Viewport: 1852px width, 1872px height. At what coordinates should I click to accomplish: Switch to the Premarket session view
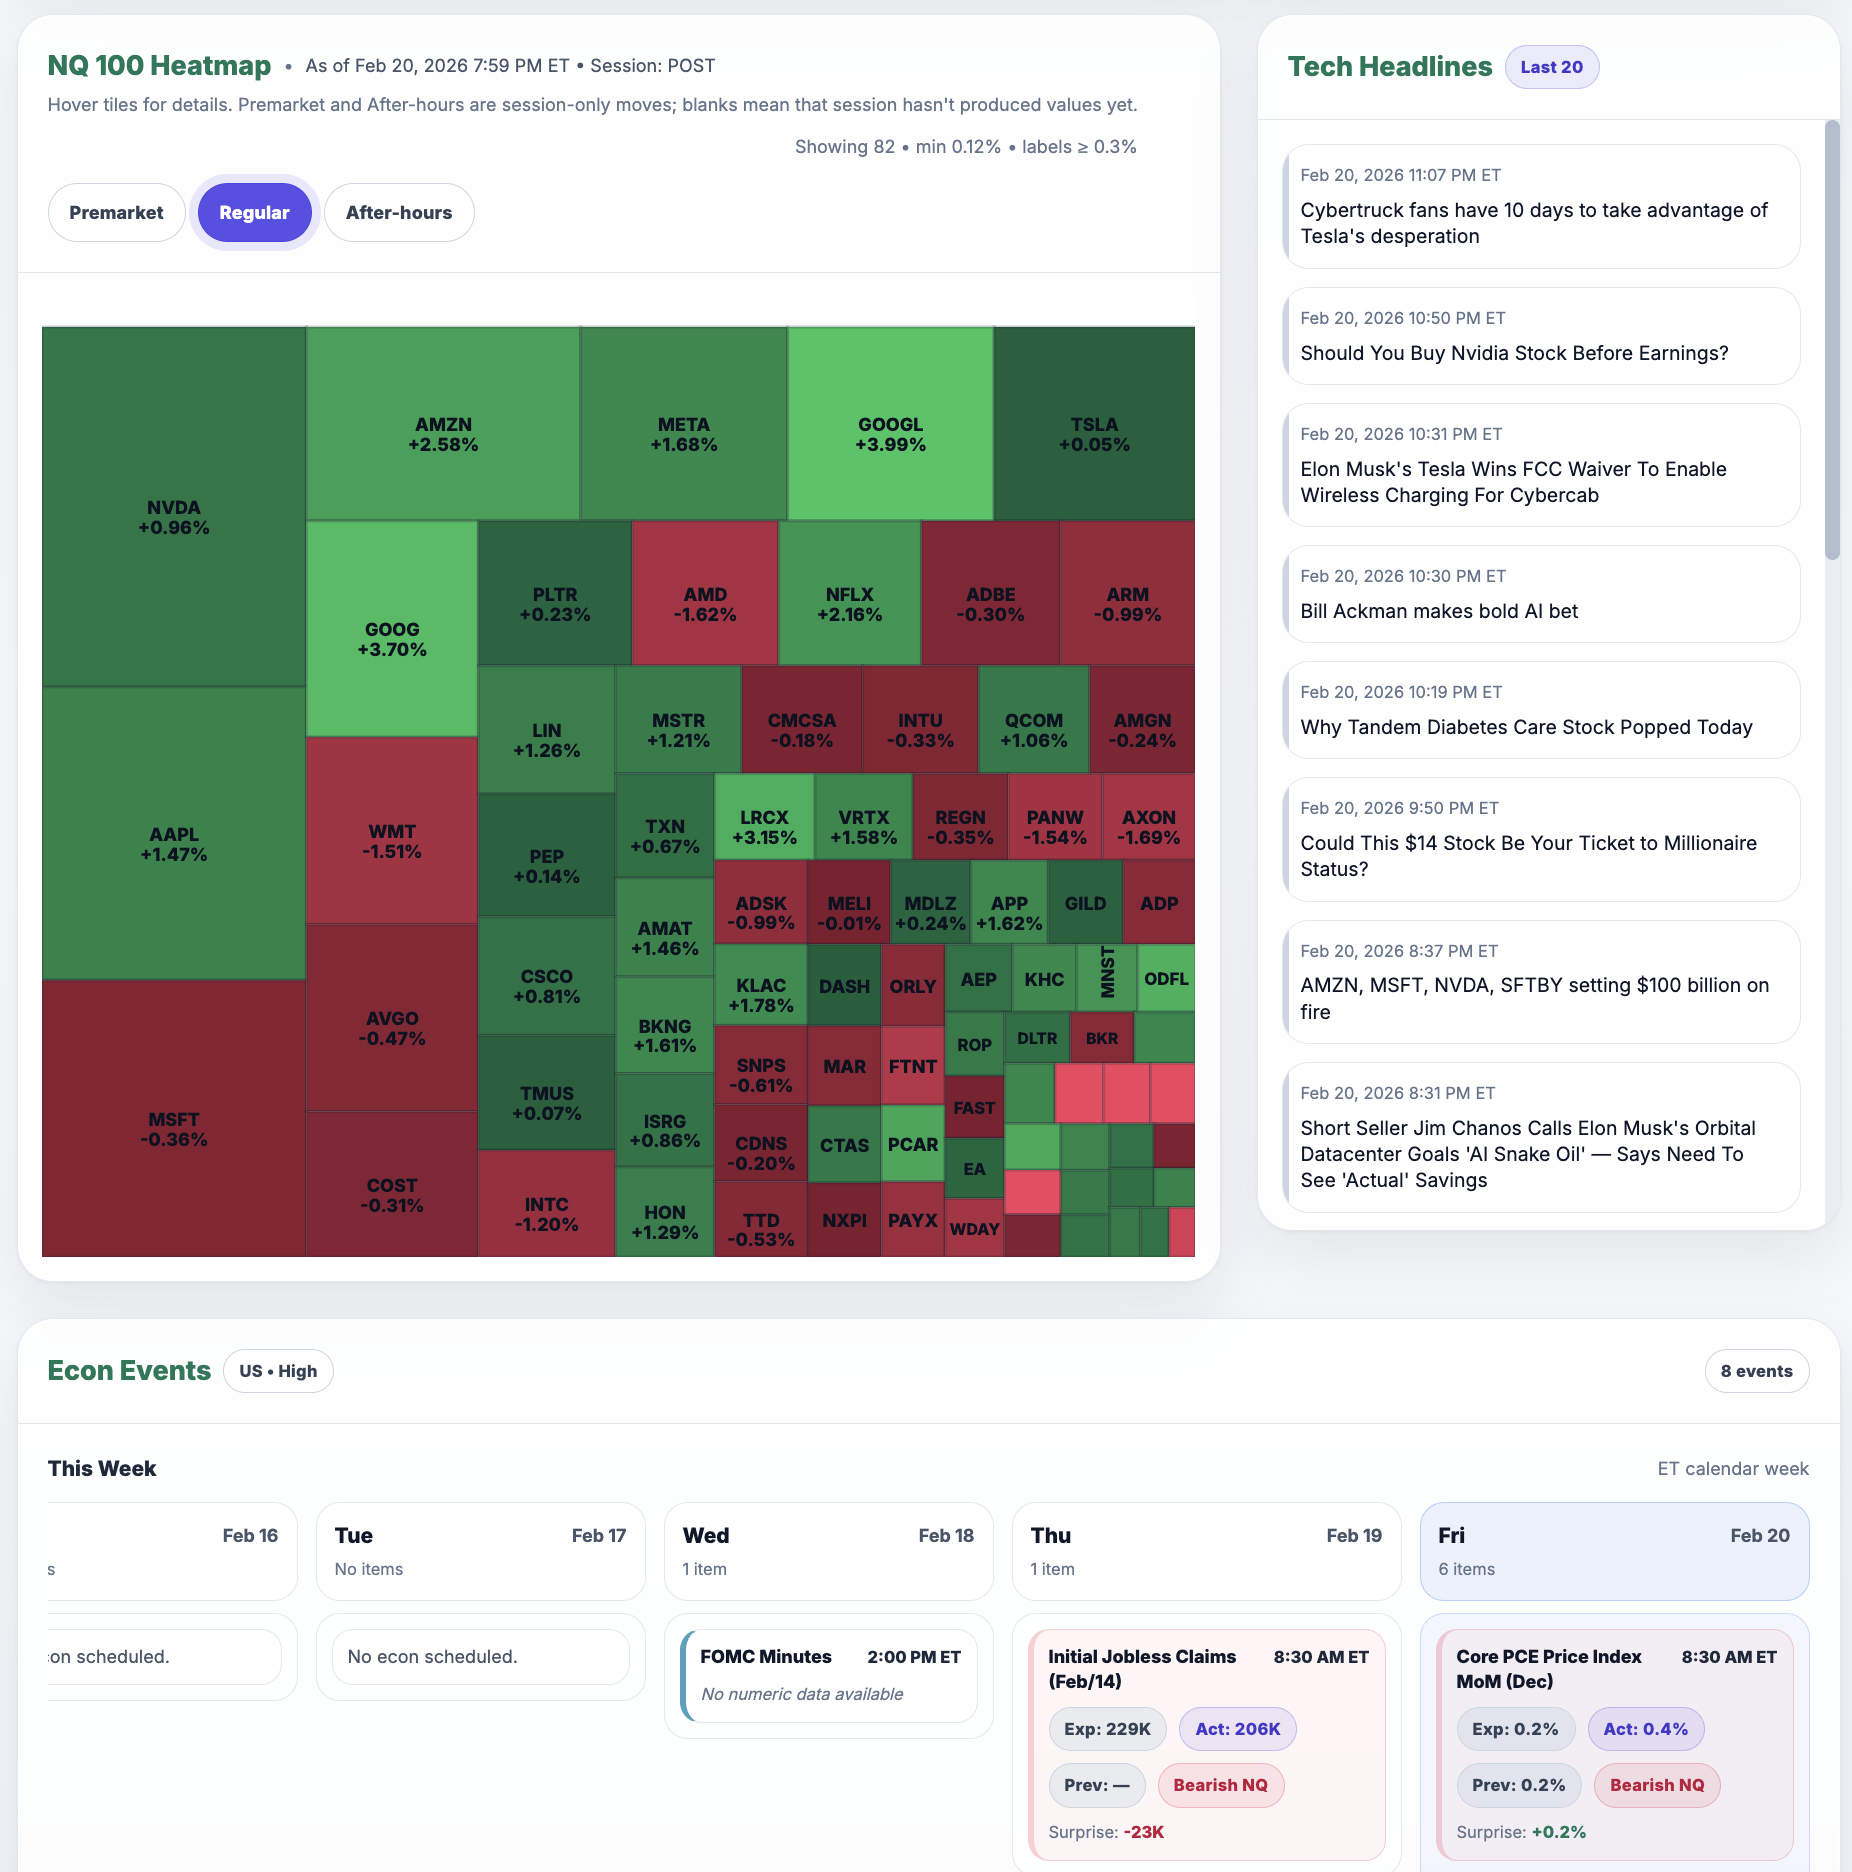[x=116, y=212]
